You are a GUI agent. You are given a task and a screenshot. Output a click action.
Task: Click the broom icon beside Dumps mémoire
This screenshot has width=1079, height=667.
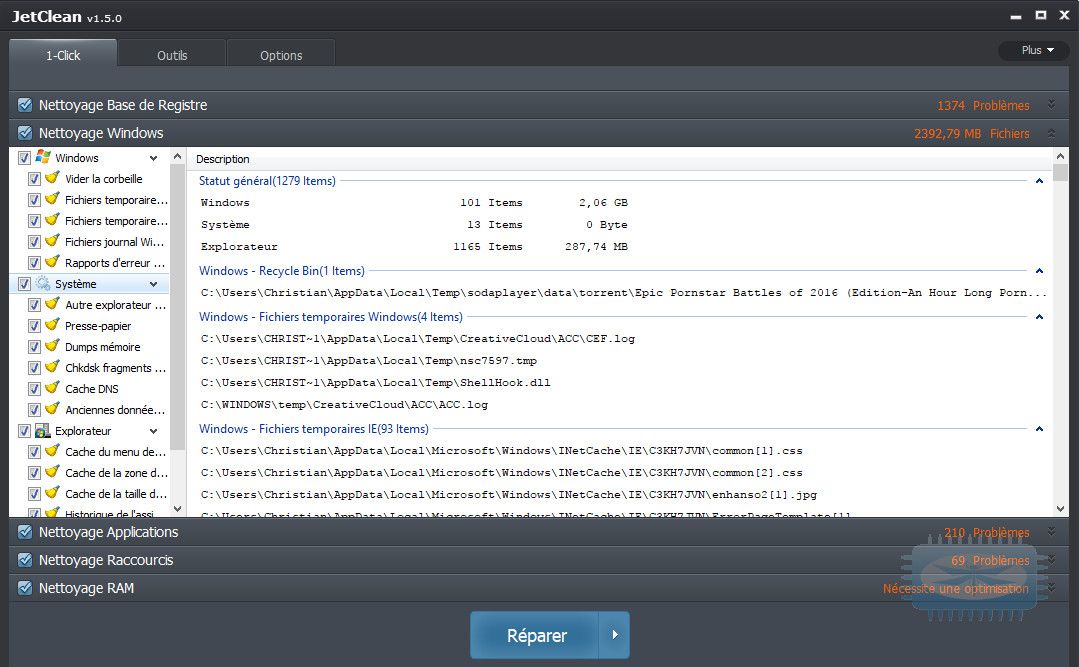pyautogui.click(x=52, y=346)
